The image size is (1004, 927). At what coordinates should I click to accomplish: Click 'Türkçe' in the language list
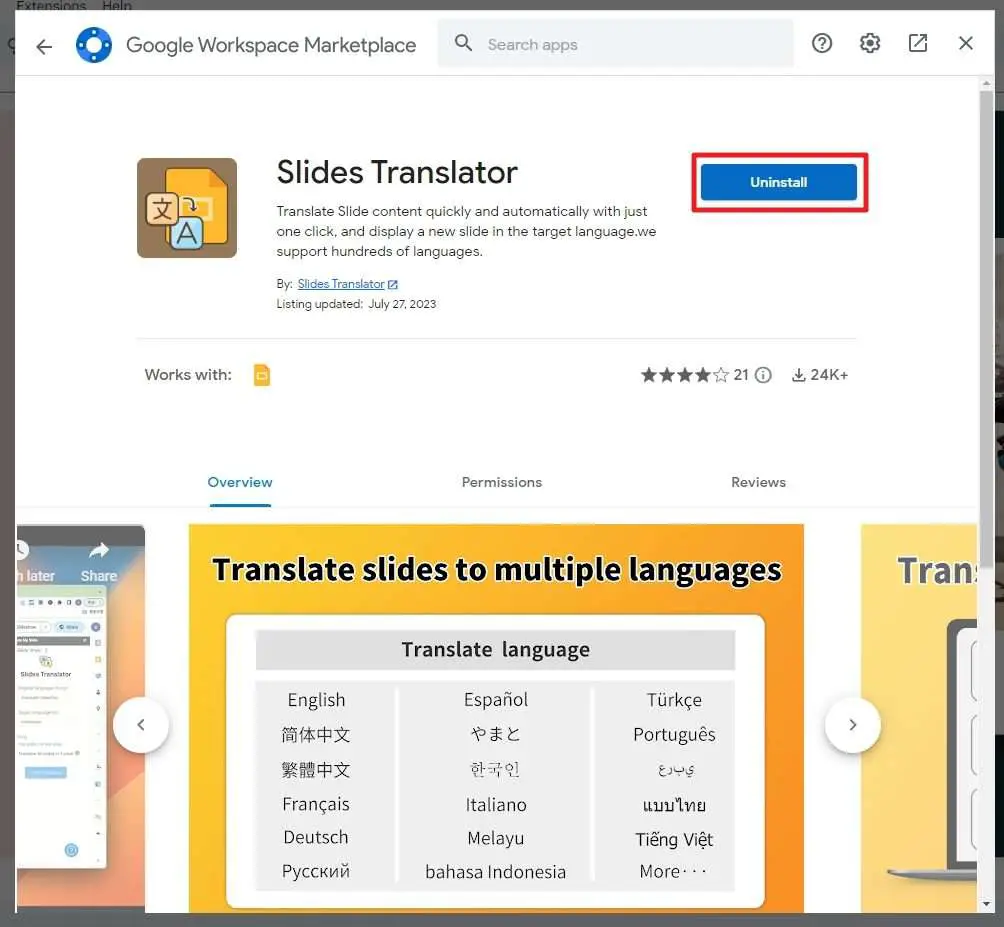click(674, 700)
